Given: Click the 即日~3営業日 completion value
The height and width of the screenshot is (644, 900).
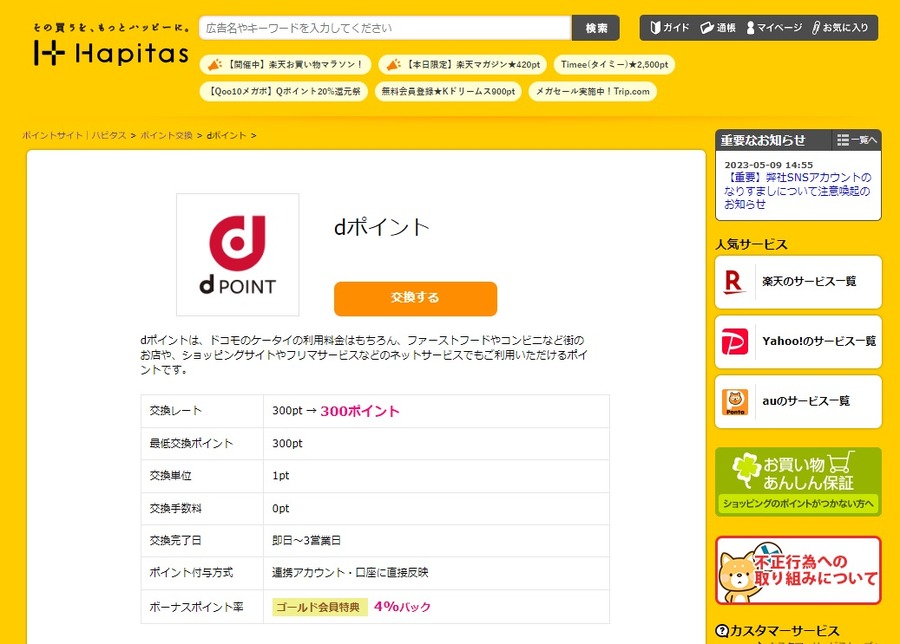Looking at the screenshot, I should pos(307,540).
